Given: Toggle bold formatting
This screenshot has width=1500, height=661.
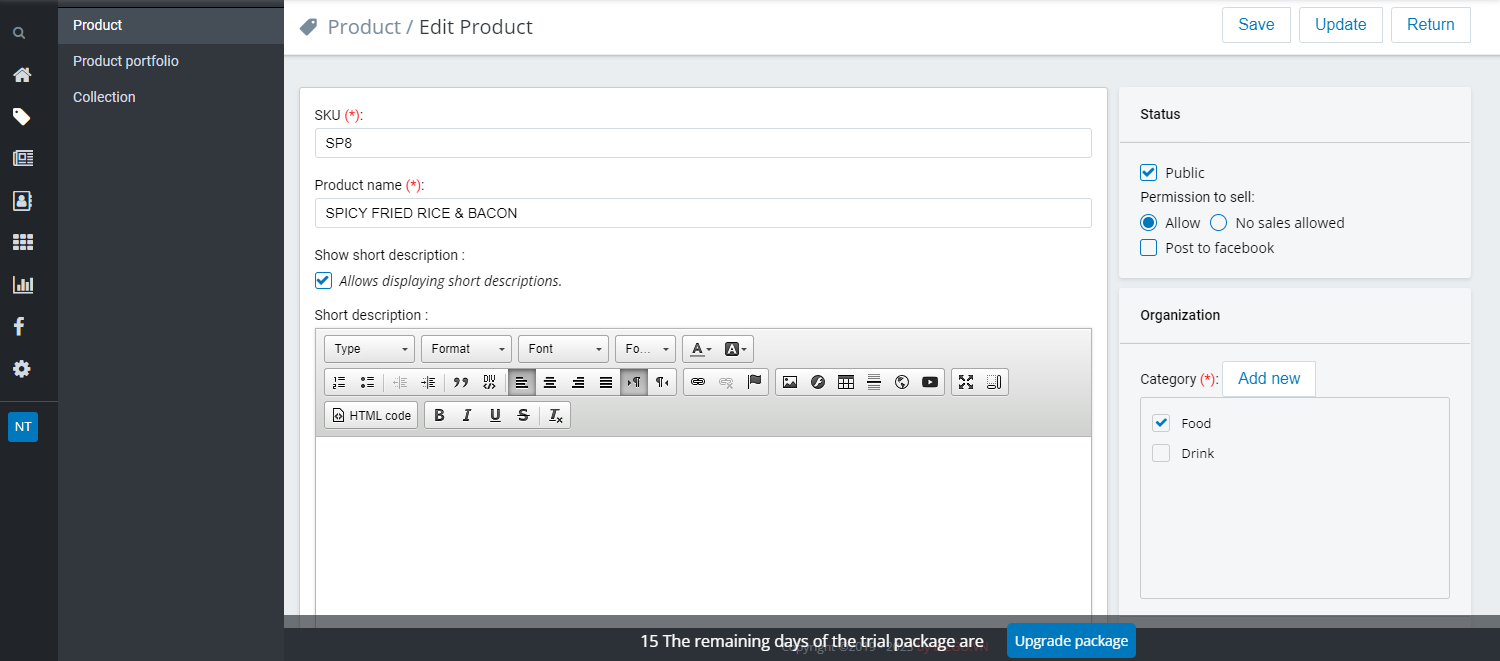Looking at the screenshot, I should (x=439, y=416).
